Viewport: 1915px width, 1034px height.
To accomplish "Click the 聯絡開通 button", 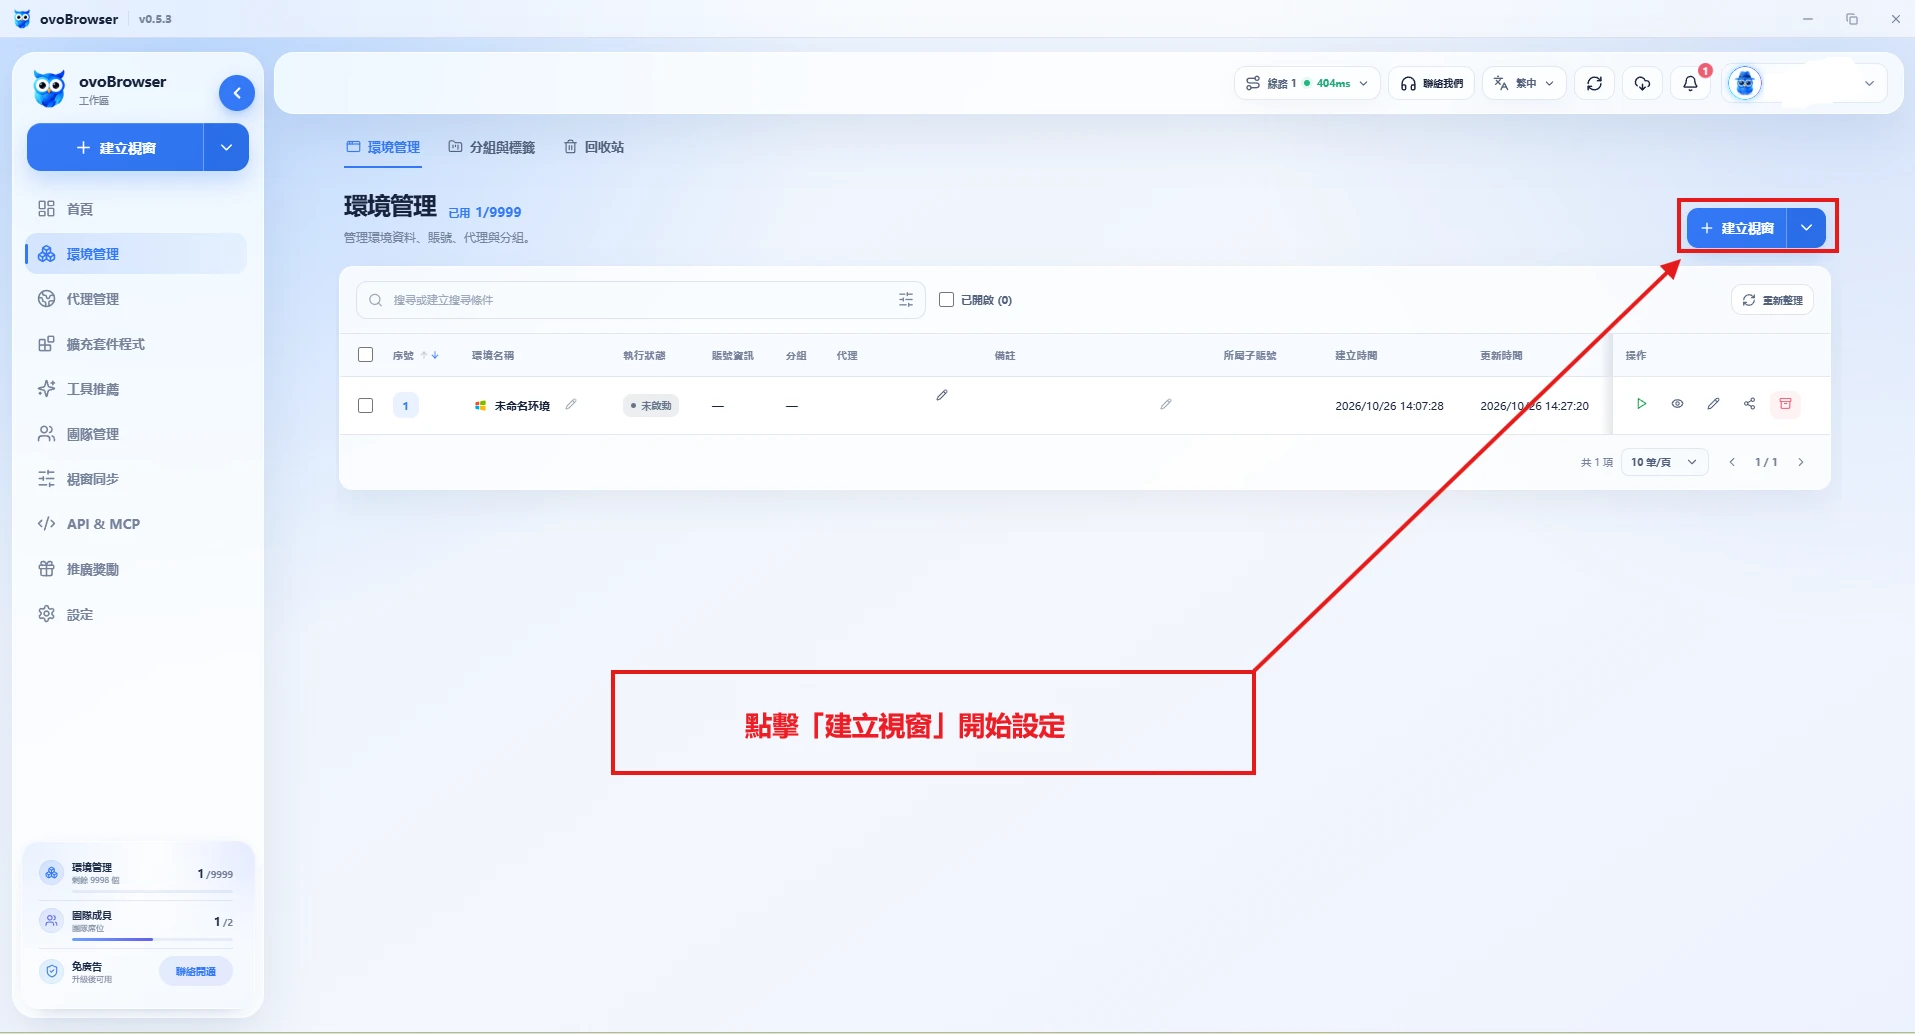I will pyautogui.click(x=196, y=971).
